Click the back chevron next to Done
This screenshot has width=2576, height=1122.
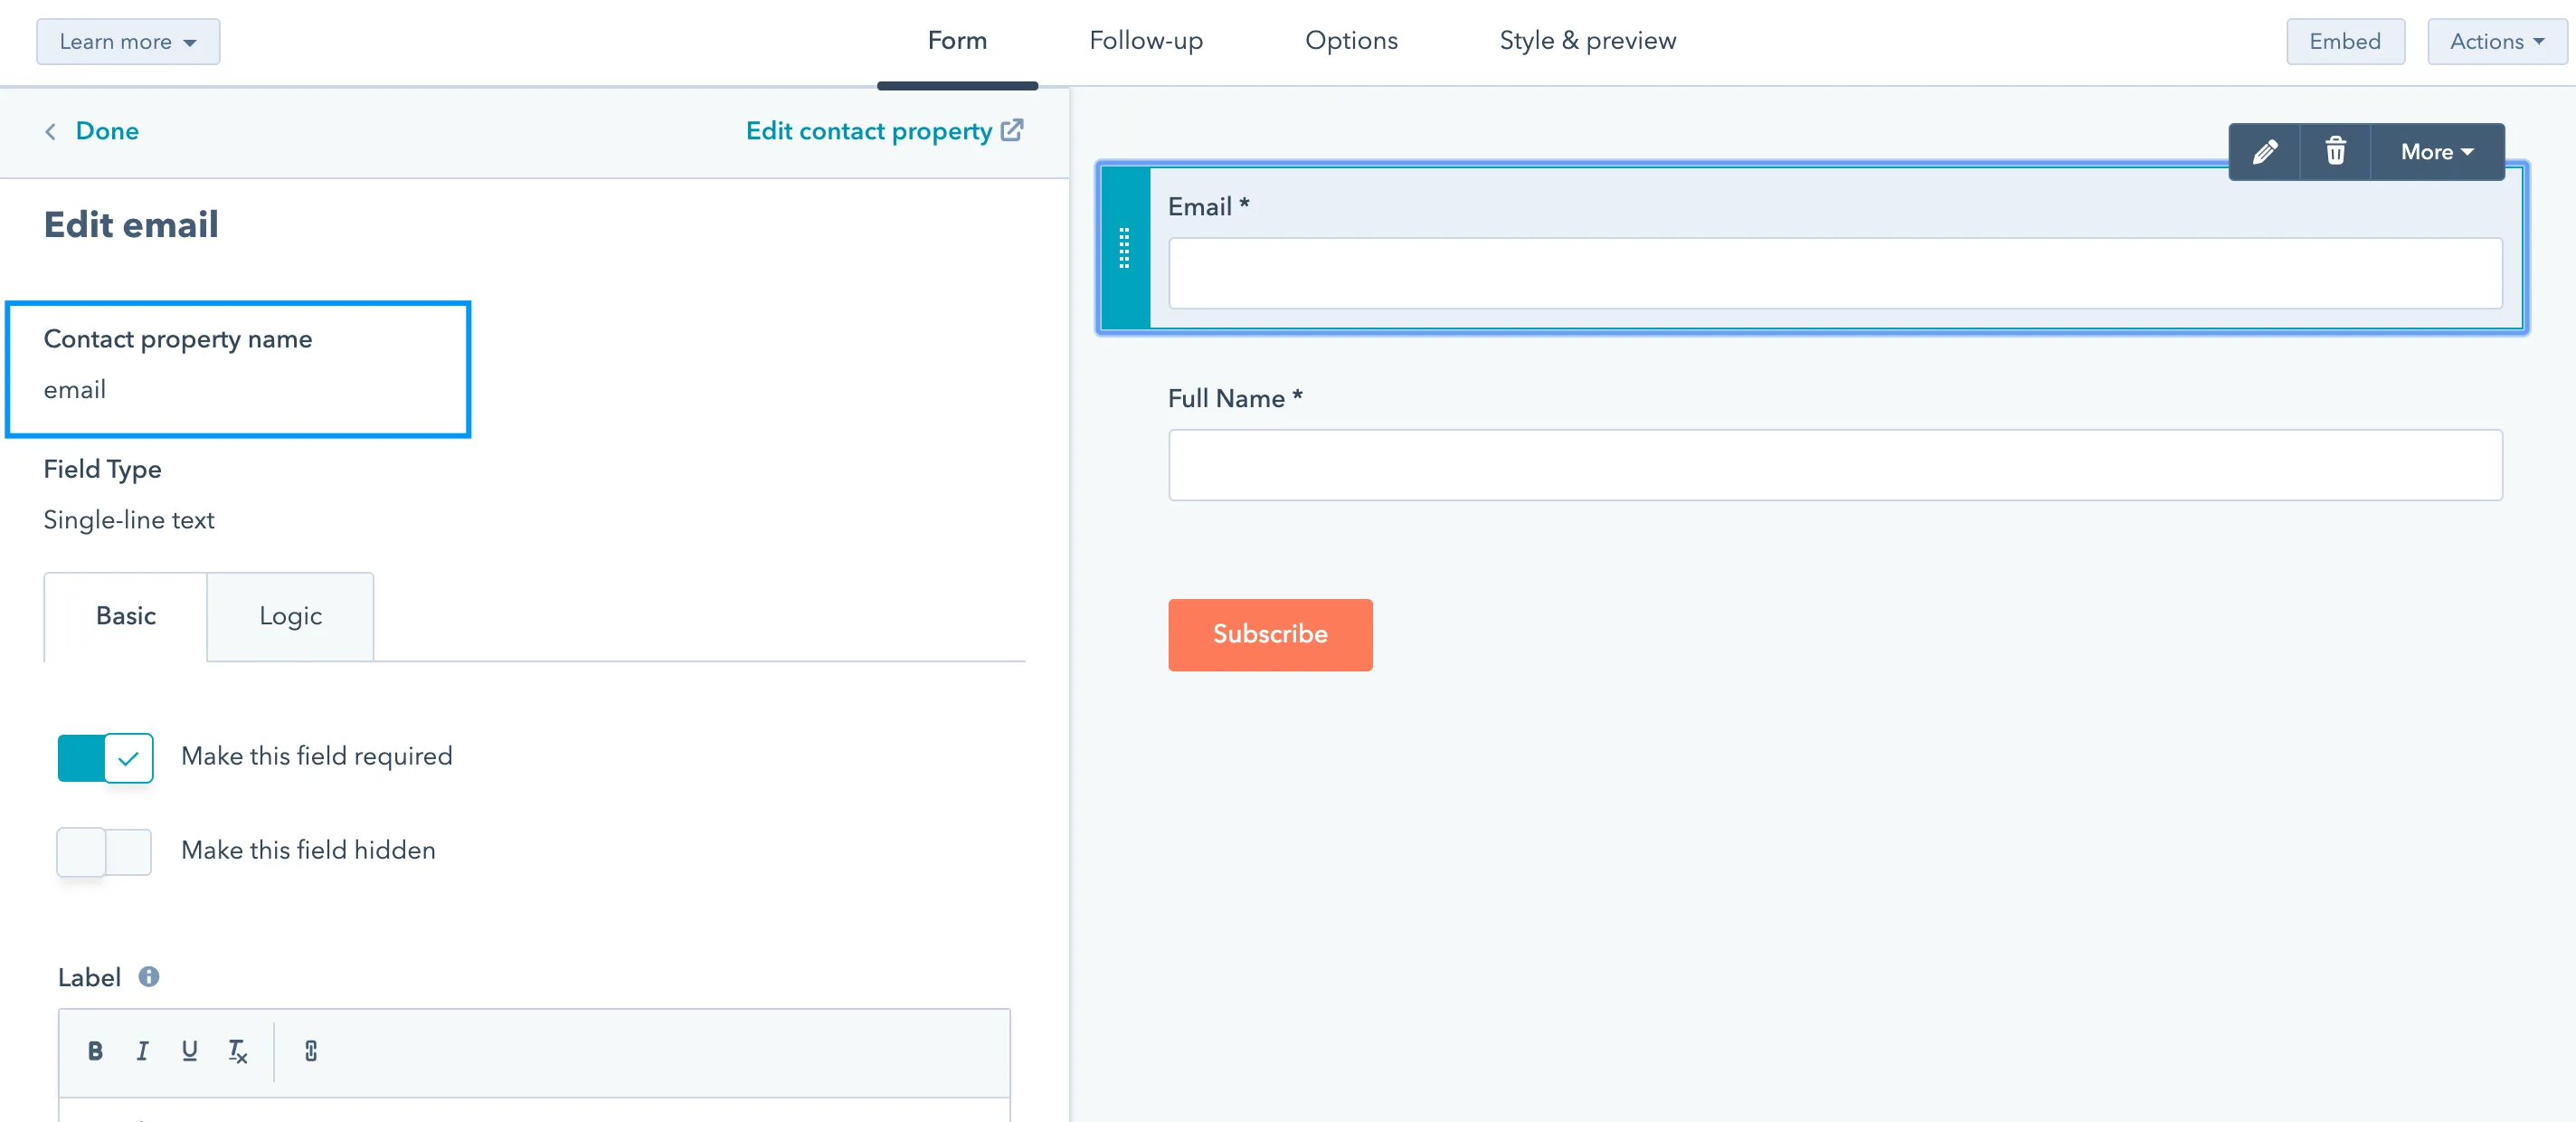point(50,131)
